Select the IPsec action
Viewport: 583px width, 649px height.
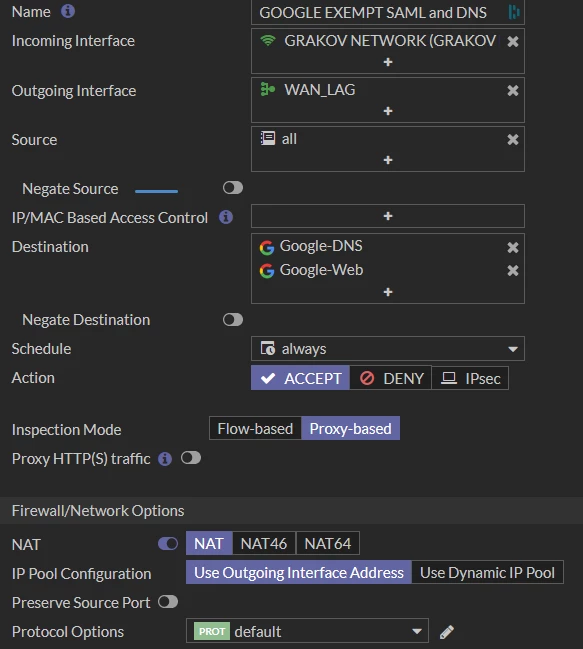point(470,378)
